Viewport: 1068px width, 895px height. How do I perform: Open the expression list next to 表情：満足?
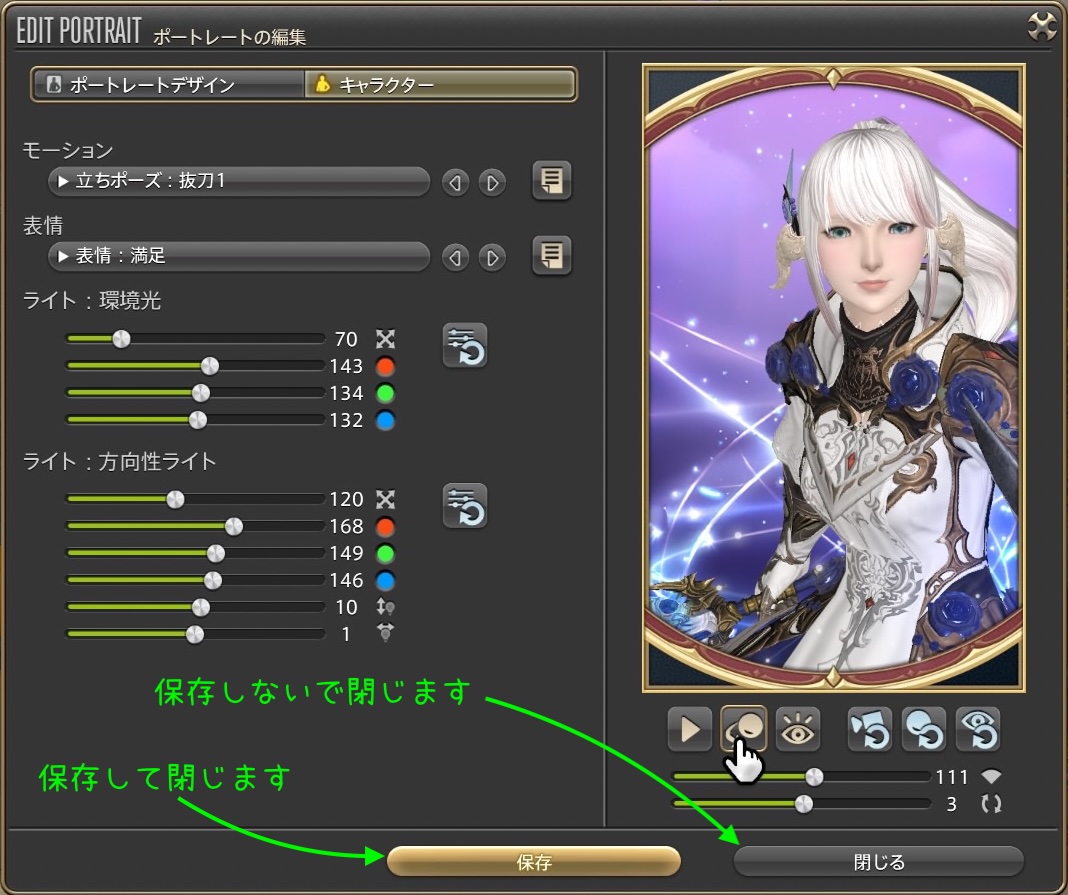(551, 256)
